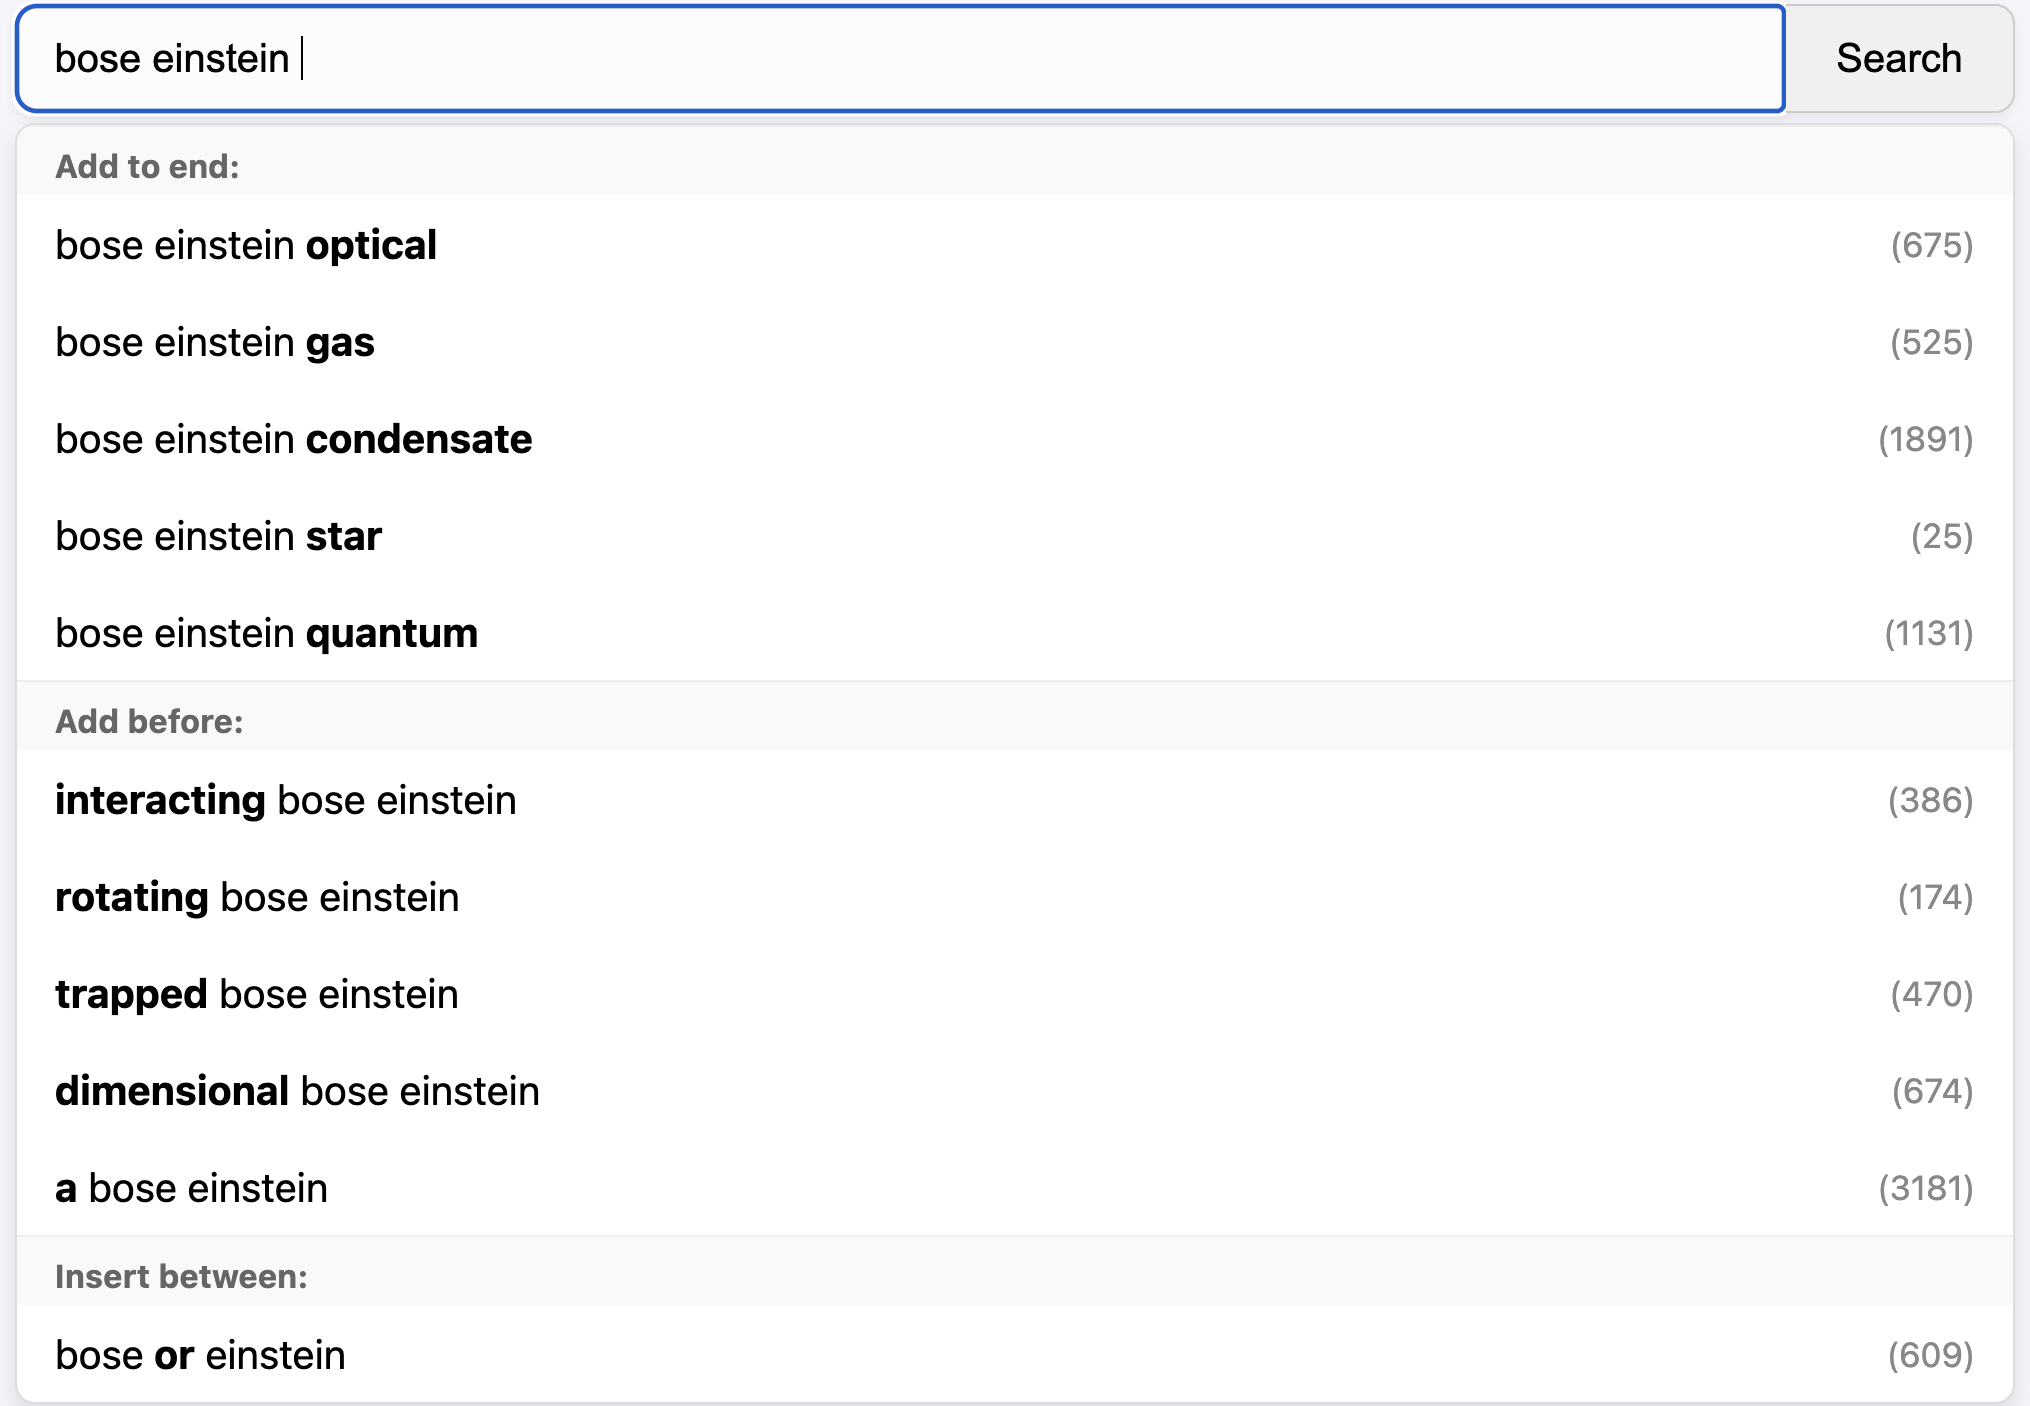
Task: Select interacting bose einstein suggestion
Action: tap(1014, 800)
